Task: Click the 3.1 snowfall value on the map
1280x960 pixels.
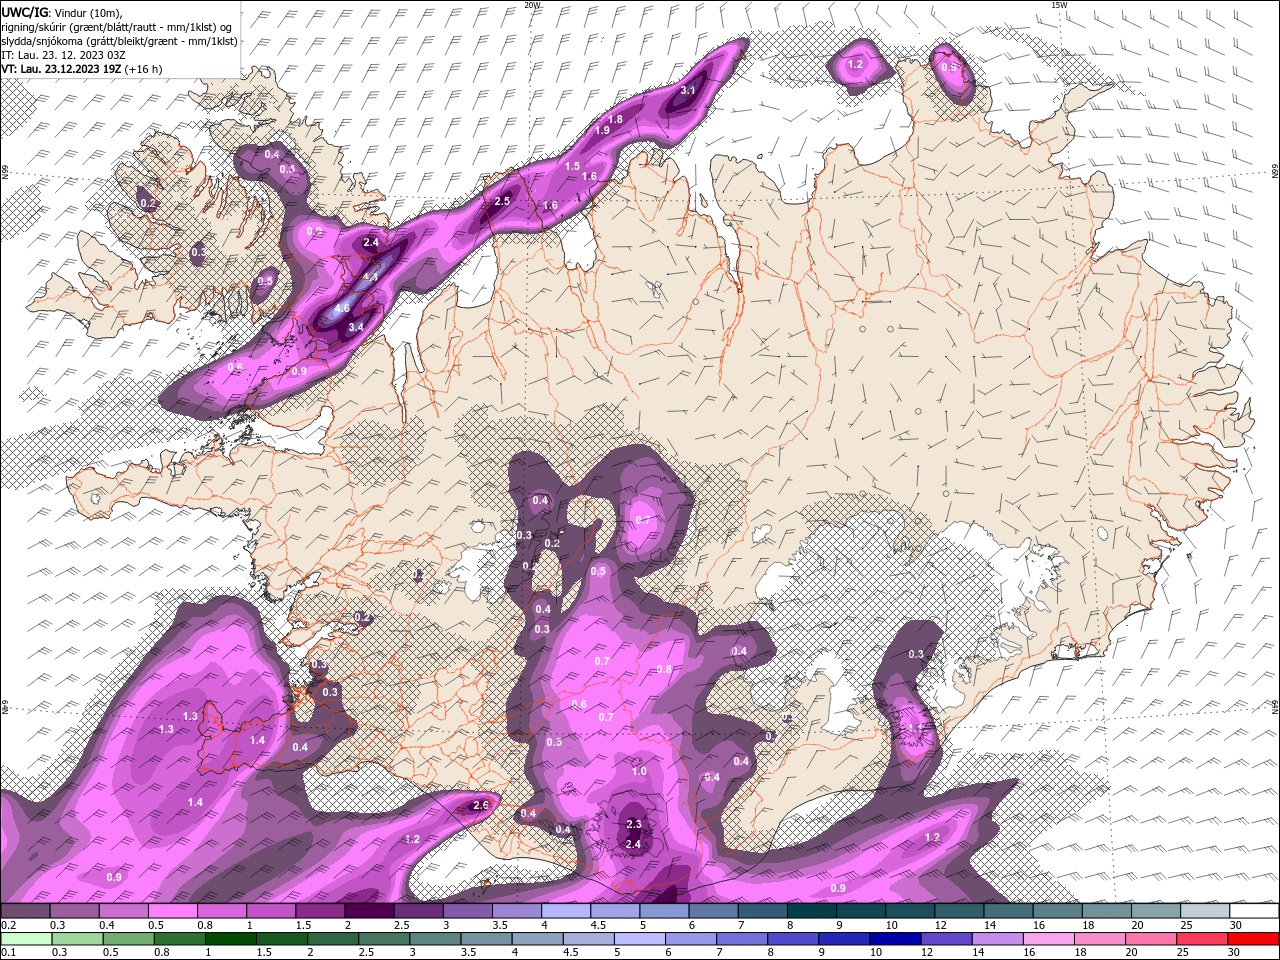Action: point(688,90)
